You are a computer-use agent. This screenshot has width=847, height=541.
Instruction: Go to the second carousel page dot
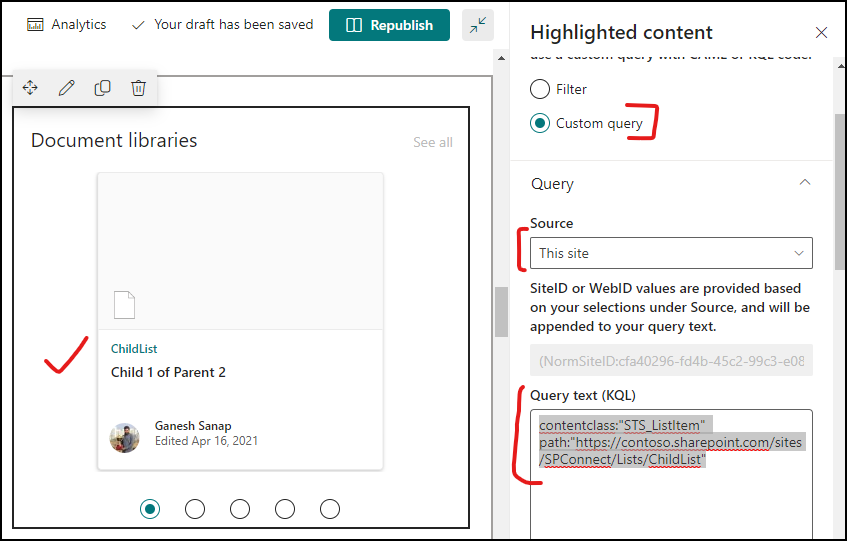[195, 509]
